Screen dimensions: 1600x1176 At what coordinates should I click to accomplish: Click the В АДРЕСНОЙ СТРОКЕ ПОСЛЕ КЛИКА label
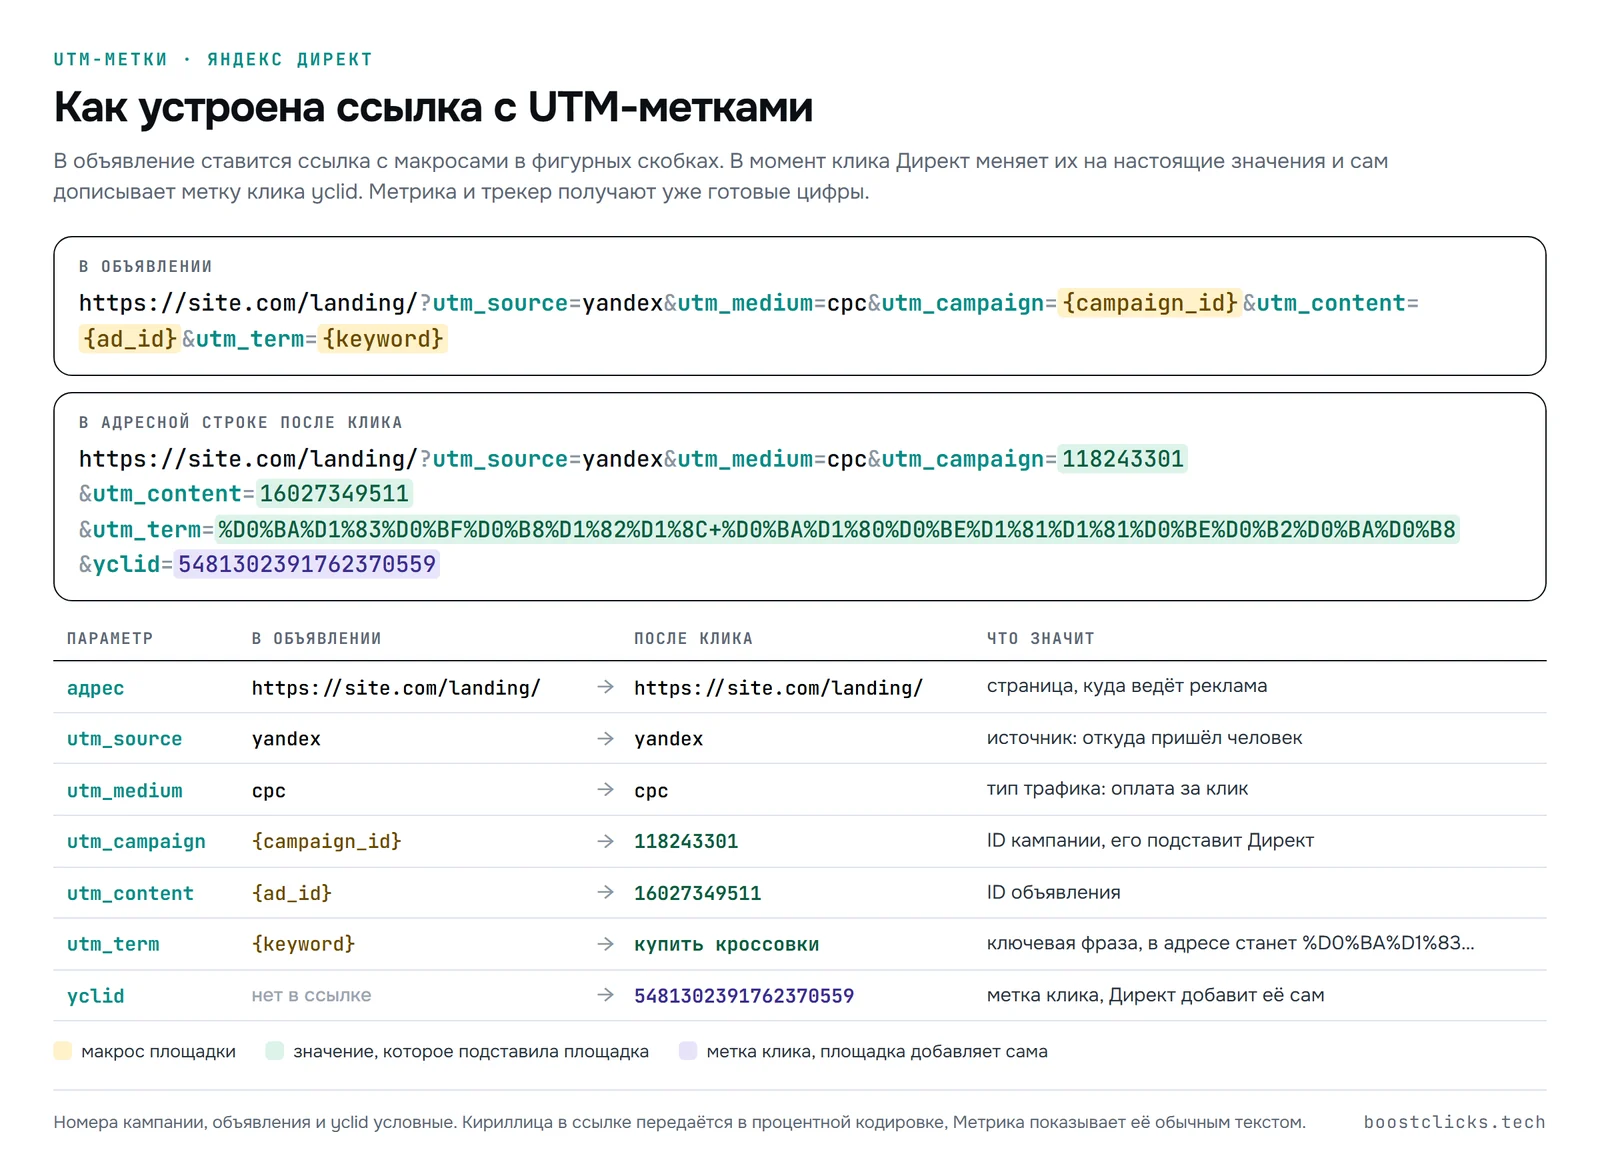(x=241, y=423)
